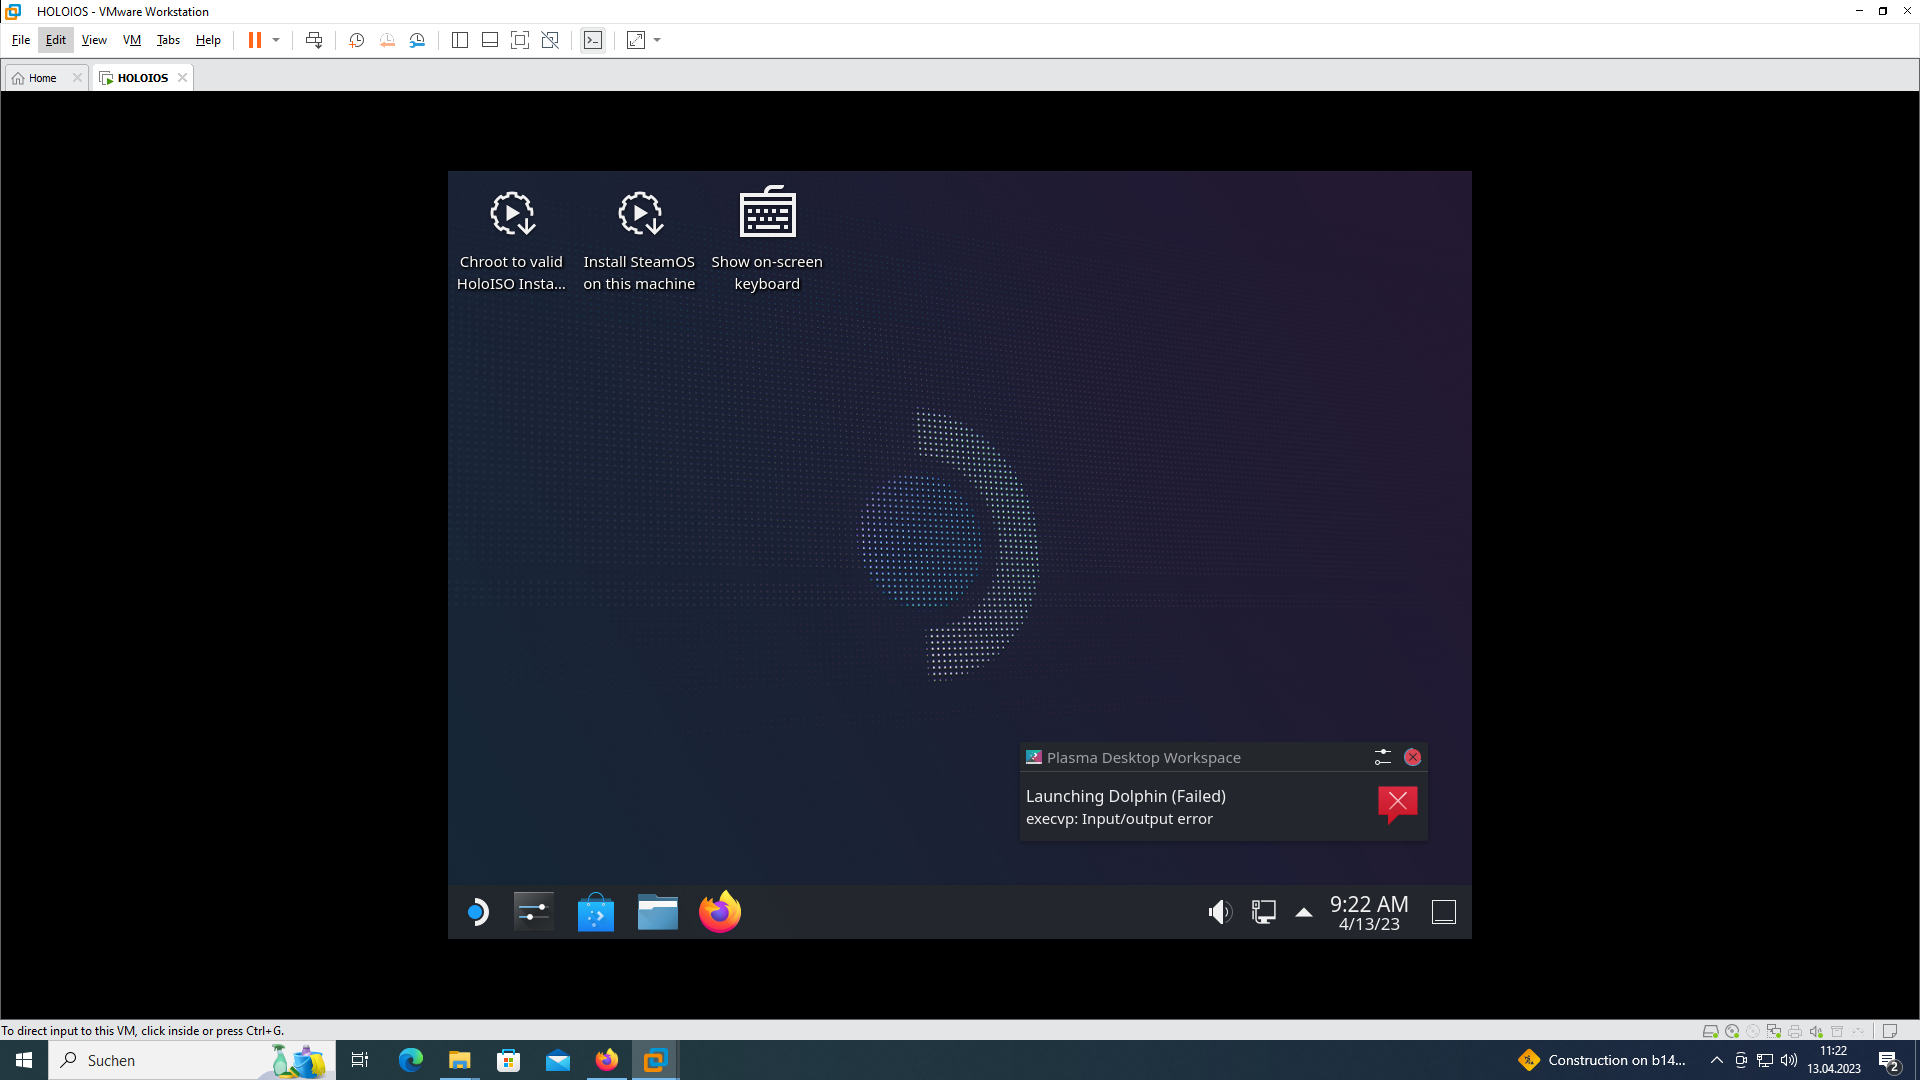Click the notification settings sliders icon
1920x1080 pixels.
(1383, 757)
